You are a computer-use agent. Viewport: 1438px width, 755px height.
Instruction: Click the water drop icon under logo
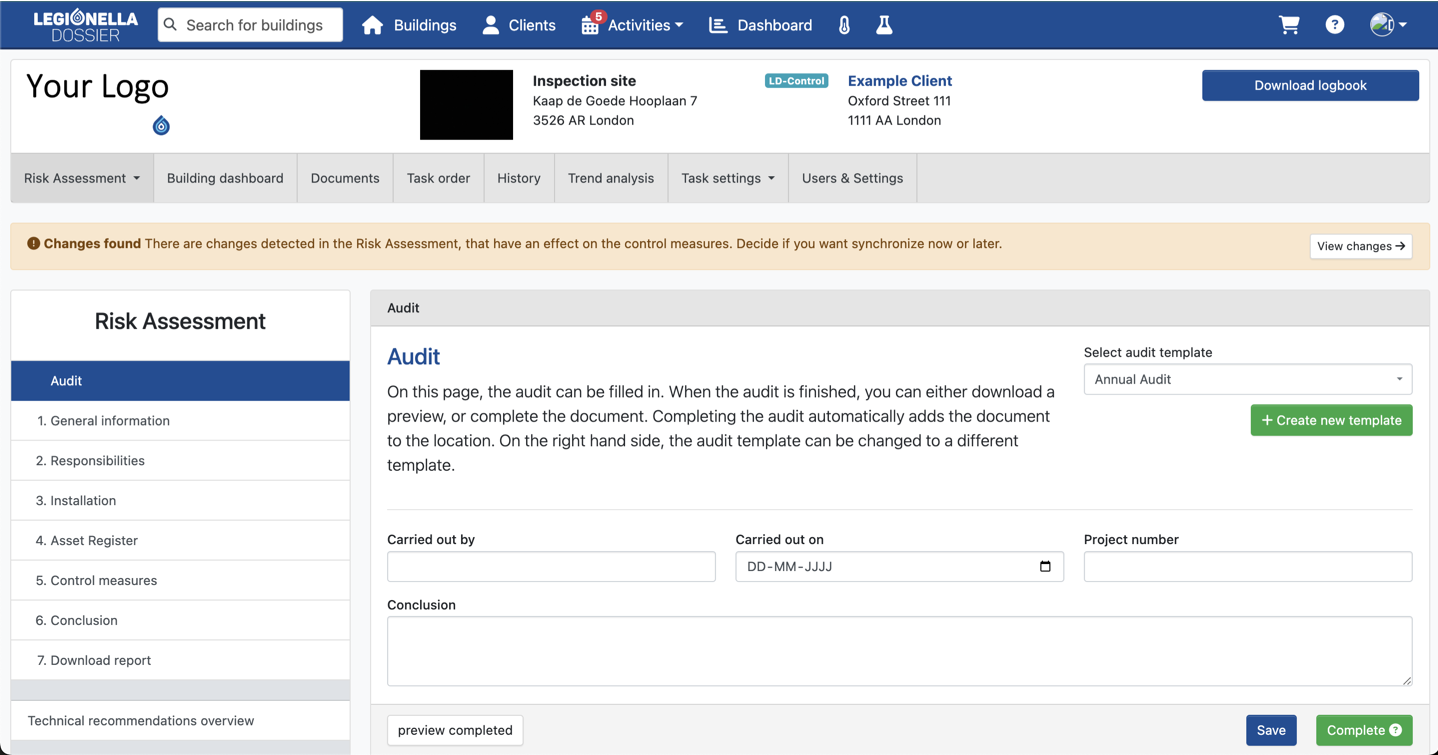point(161,126)
